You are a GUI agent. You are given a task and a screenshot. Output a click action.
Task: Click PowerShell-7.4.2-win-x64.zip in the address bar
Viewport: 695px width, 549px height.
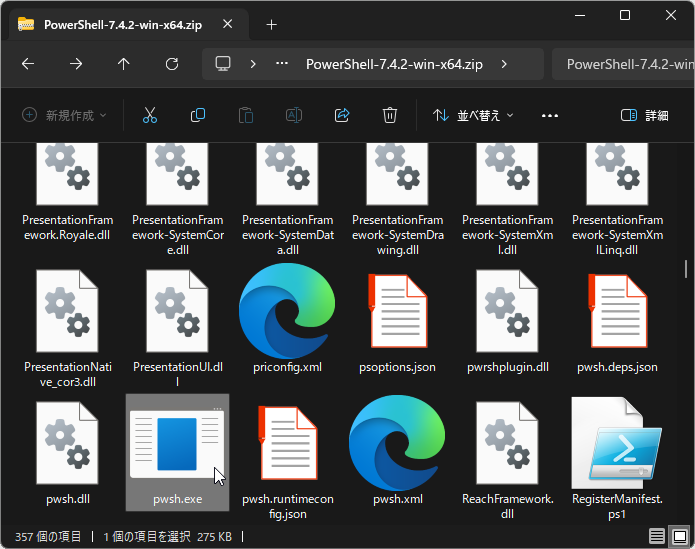click(x=394, y=64)
